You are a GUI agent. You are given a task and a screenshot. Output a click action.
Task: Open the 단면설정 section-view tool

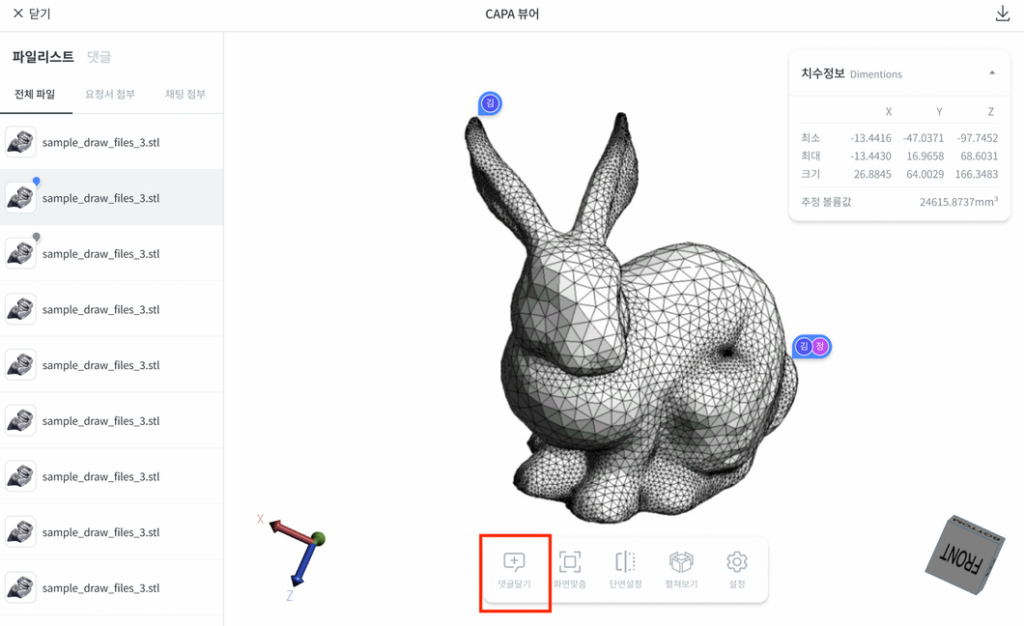(x=625, y=571)
